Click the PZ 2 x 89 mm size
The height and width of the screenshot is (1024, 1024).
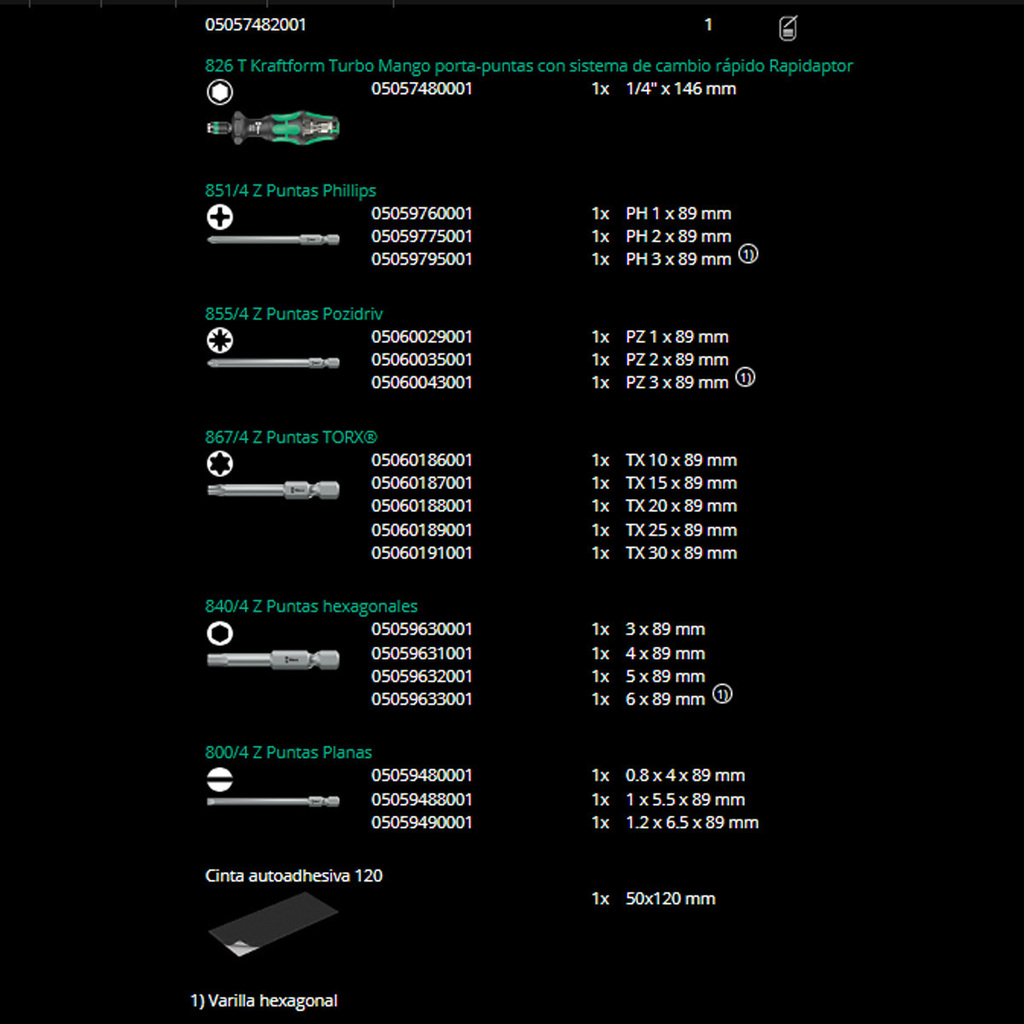click(677, 360)
